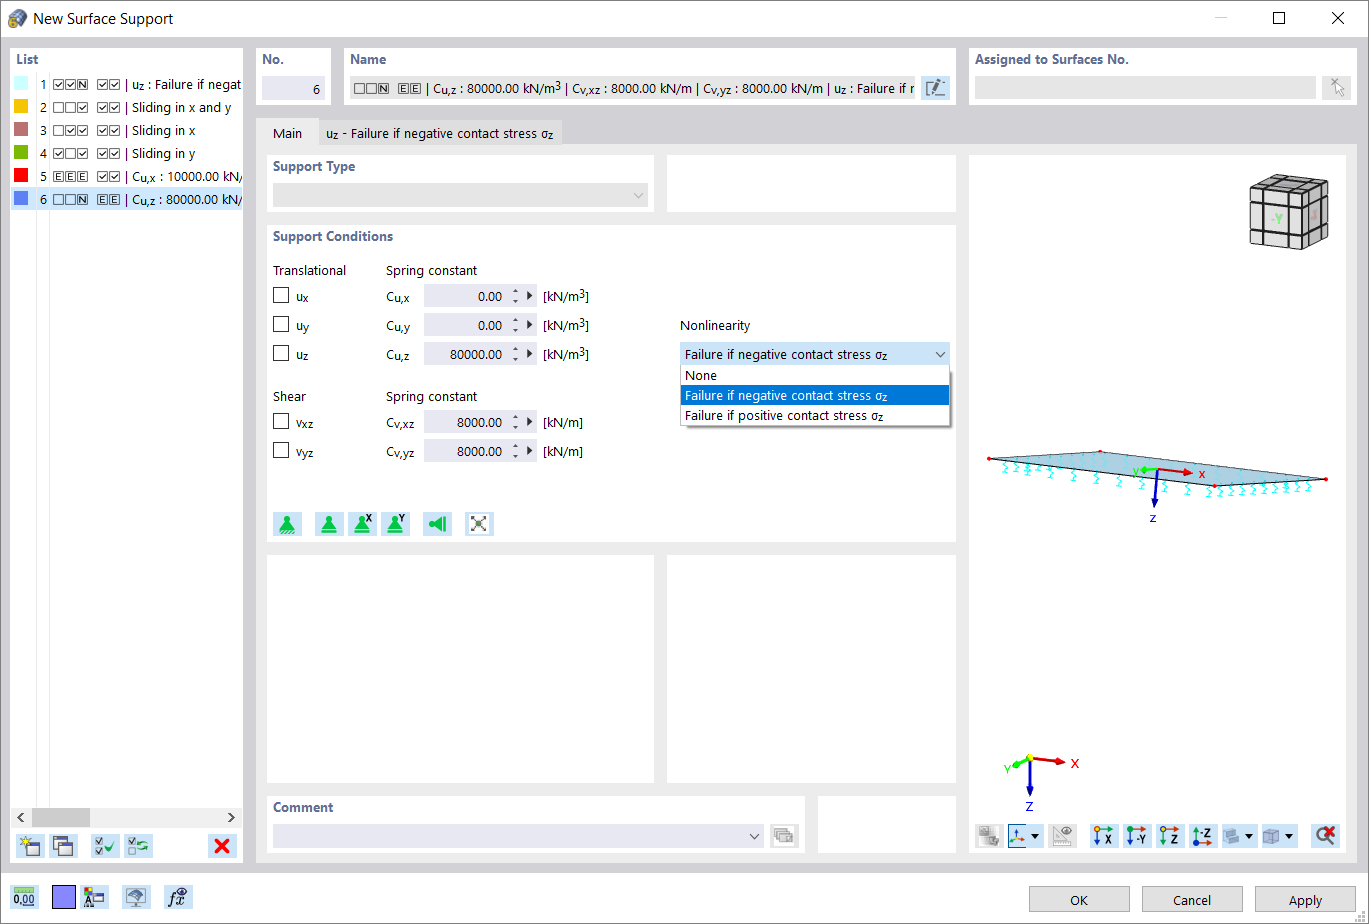
Task: Open units and decimal places icon
Action: pos(25,897)
